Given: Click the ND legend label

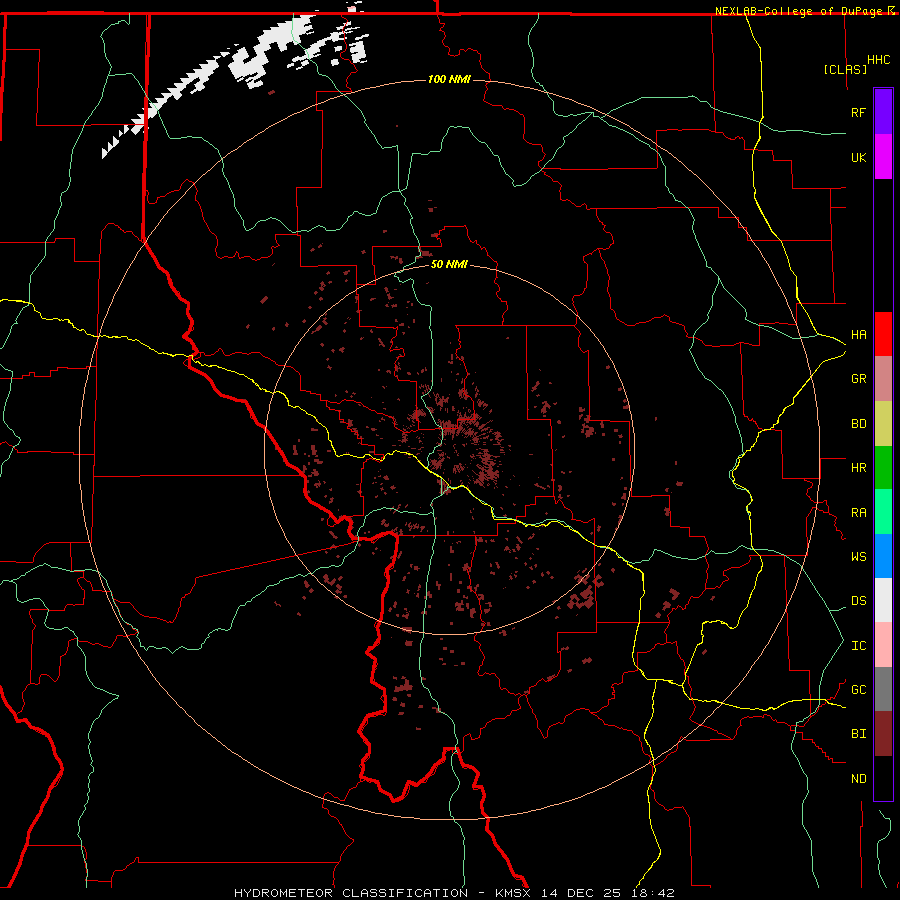Looking at the screenshot, I should point(858,778).
